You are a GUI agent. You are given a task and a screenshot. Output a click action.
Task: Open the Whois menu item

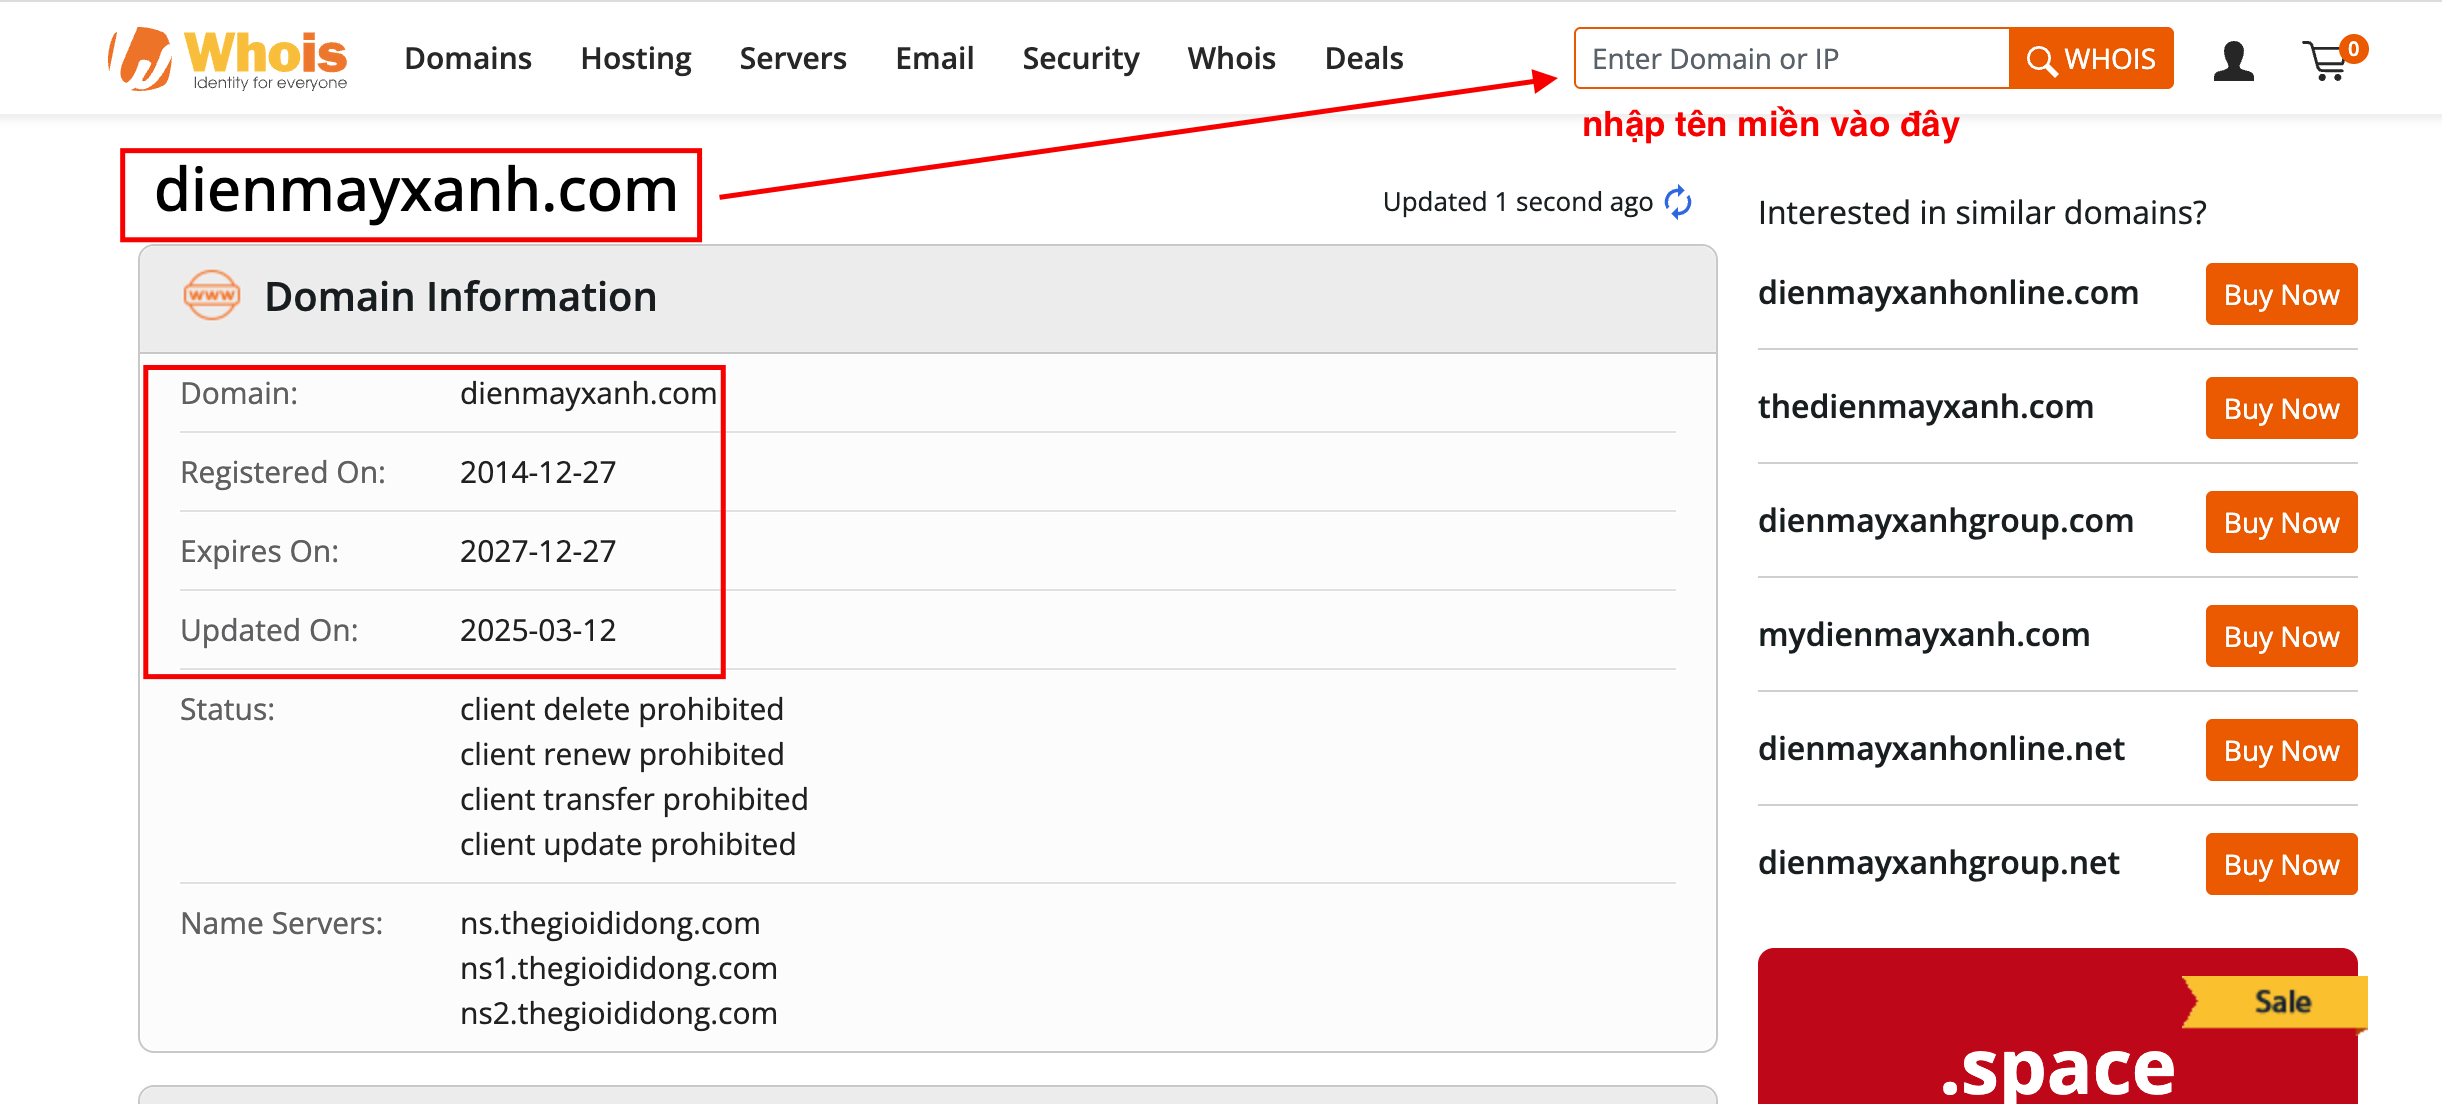[x=1231, y=58]
